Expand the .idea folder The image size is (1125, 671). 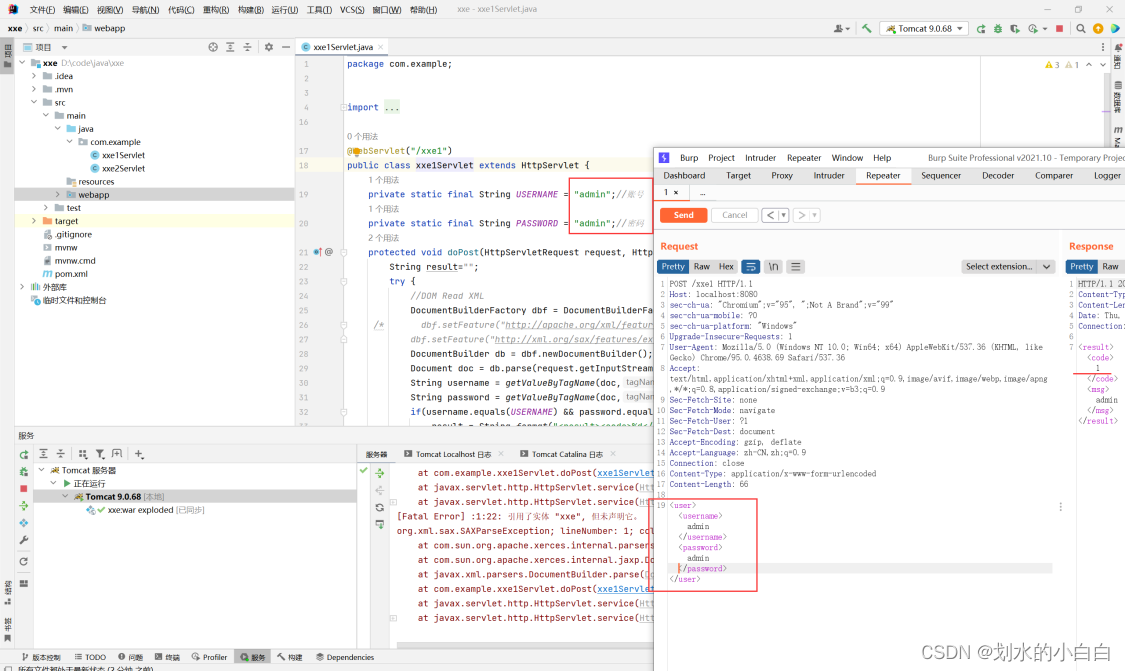point(34,76)
